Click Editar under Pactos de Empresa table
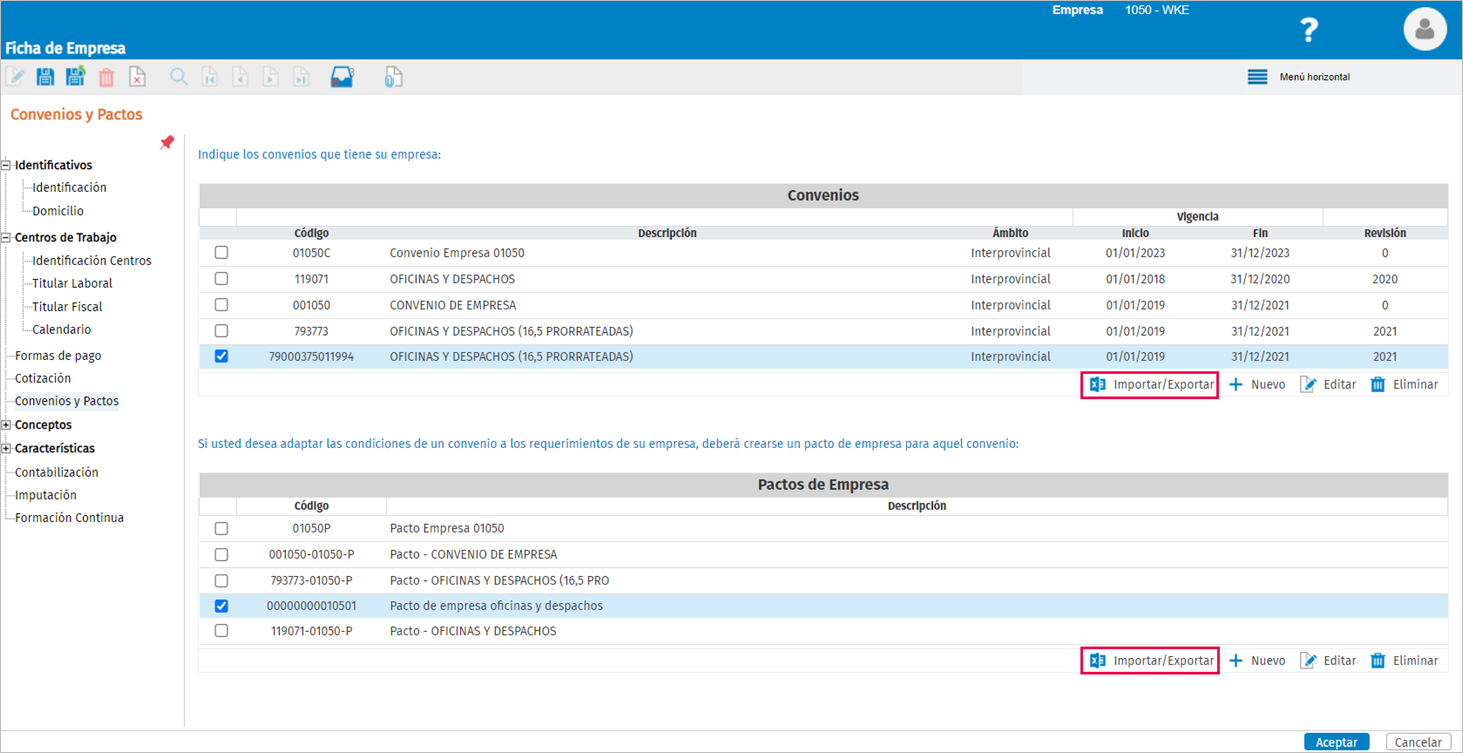This screenshot has height=753, width=1463. (x=1328, y=661)
